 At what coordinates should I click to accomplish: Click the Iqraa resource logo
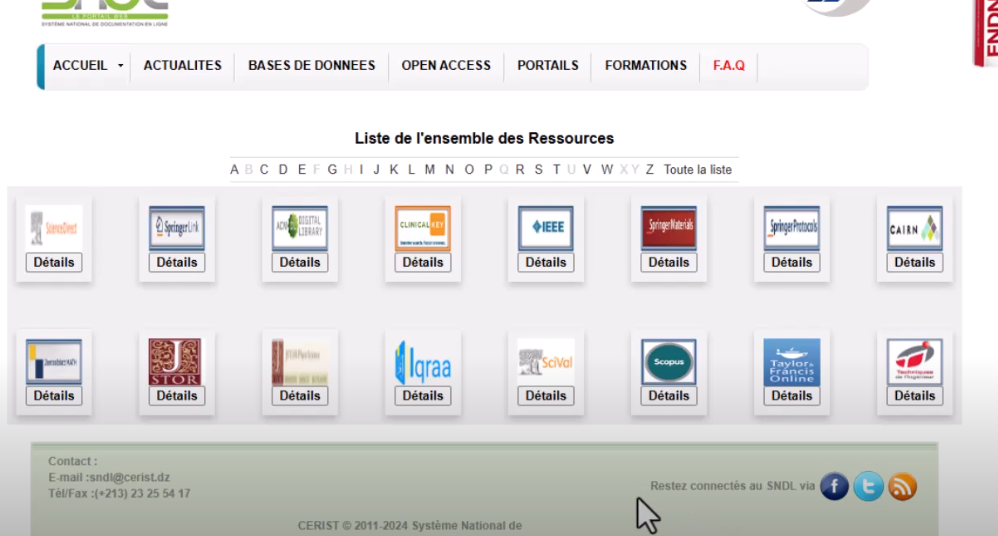point(423,362)
